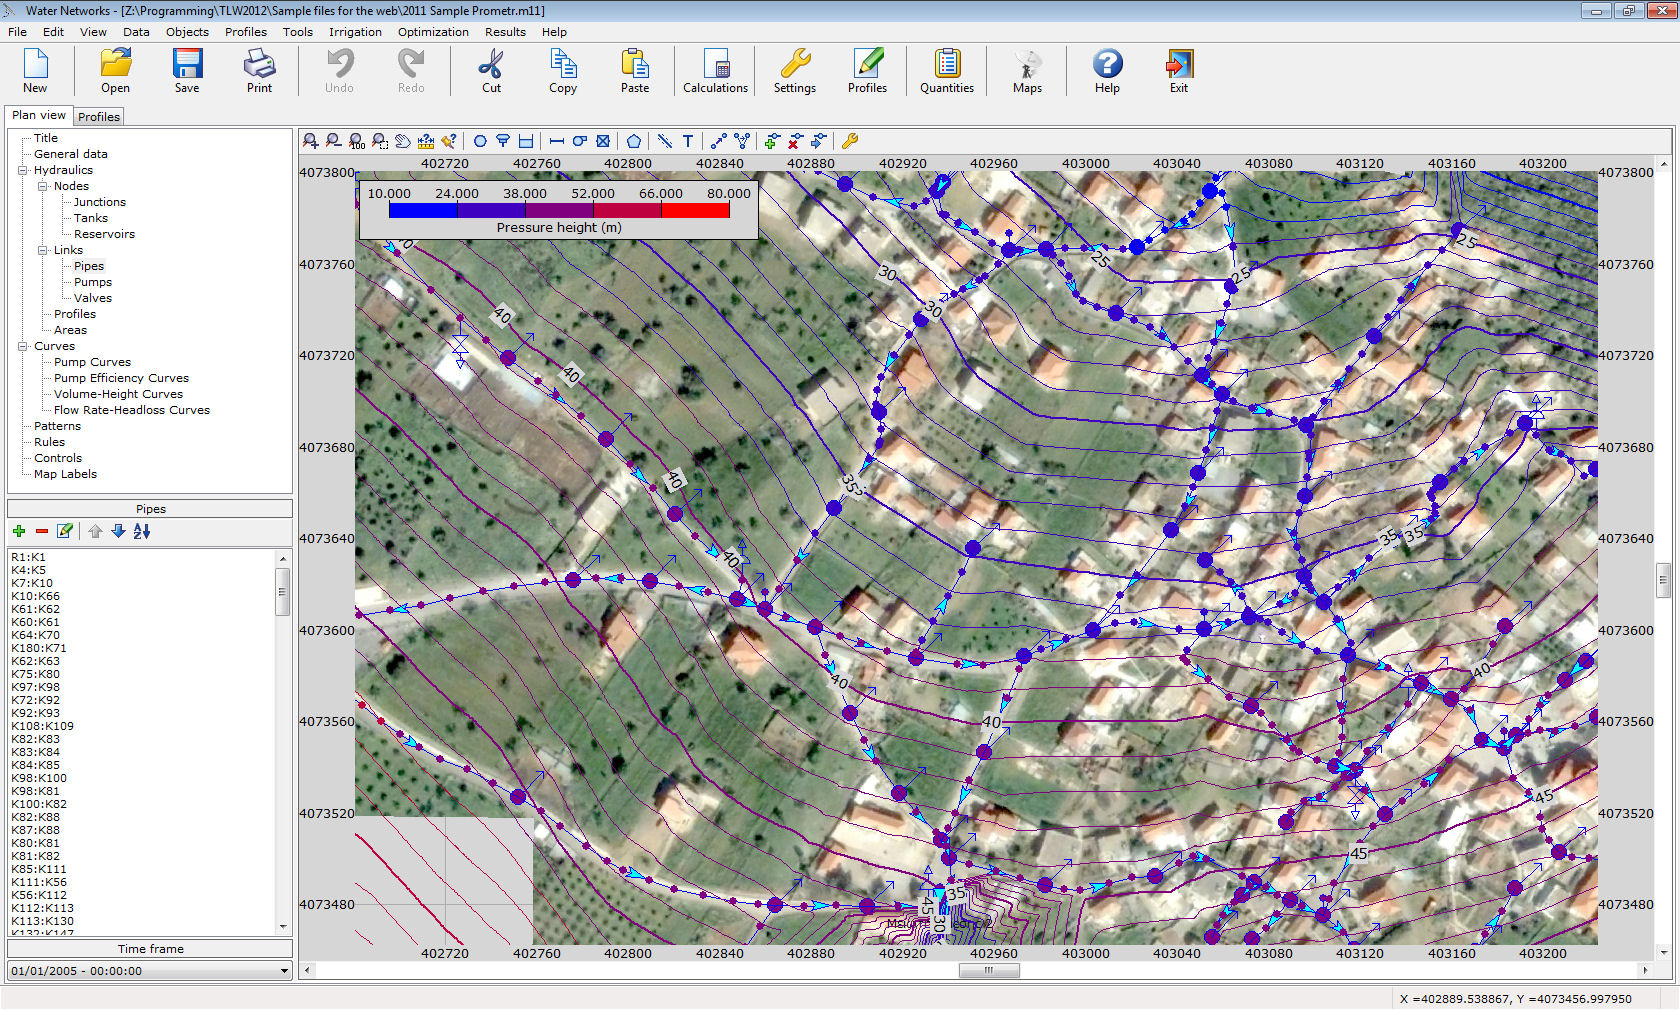This screenshot has width=1680, height=1010.
Task: Open the Quantities clipboard icon
Action: click(x=946, y=71)
